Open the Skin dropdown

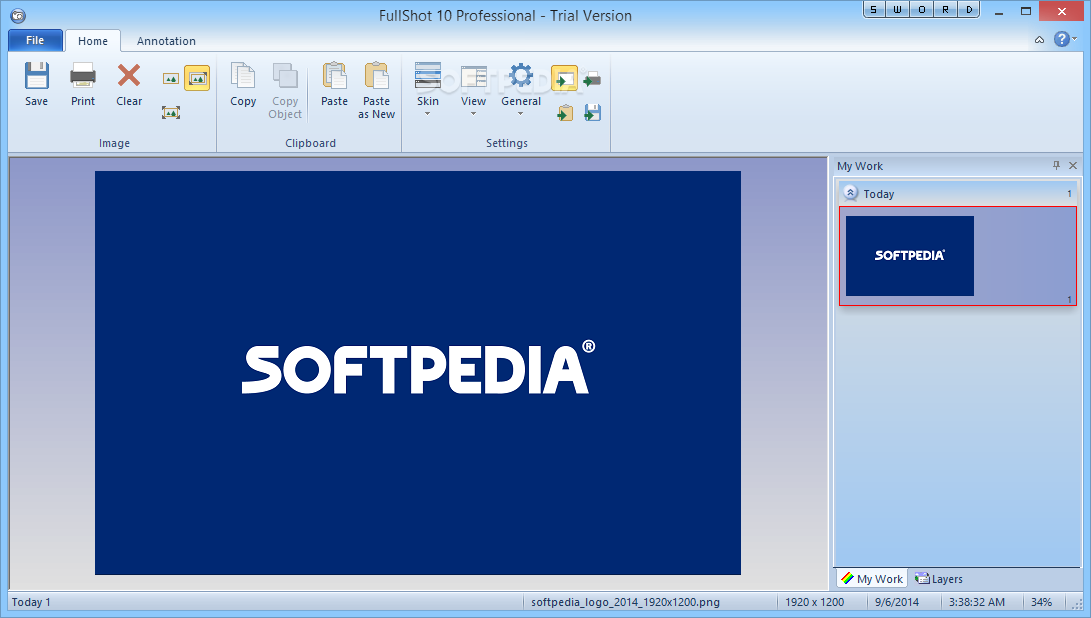pyautogui.click(x=427, y=89)
